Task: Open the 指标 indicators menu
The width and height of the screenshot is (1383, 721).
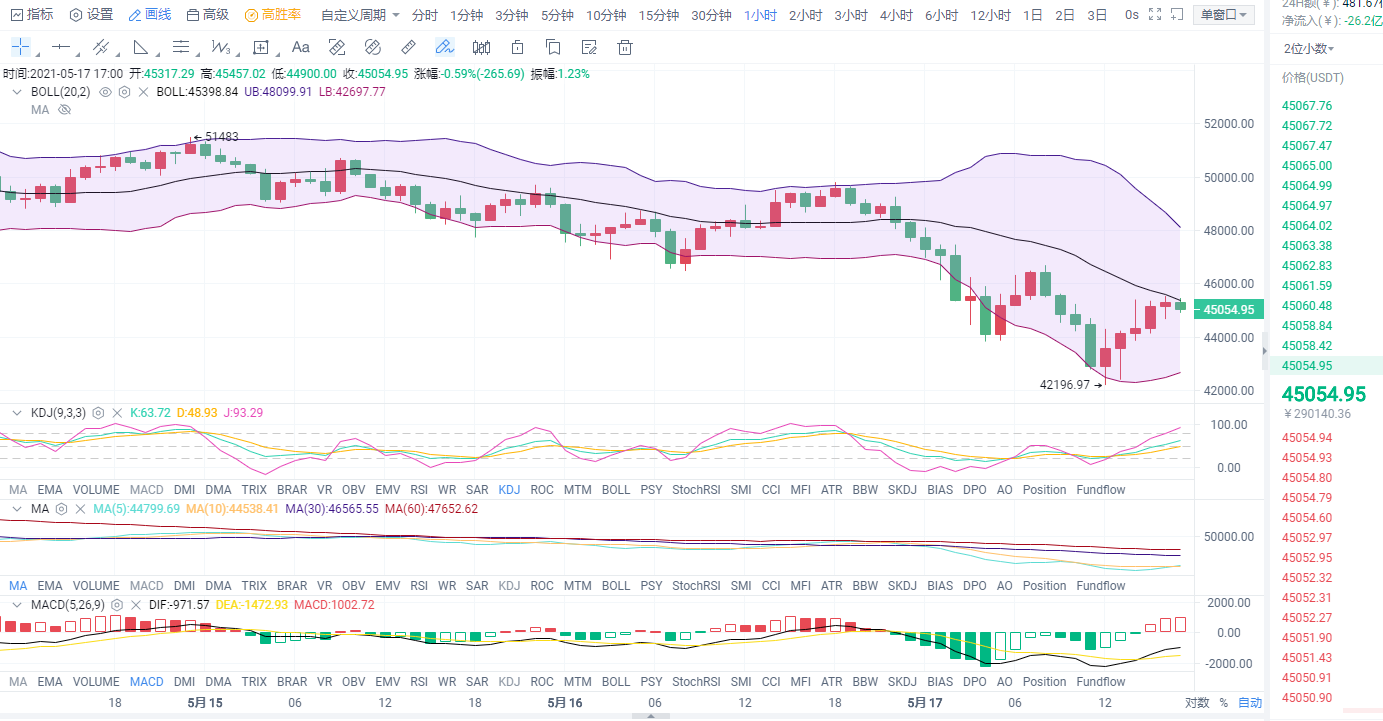Action: click(32, 15)
